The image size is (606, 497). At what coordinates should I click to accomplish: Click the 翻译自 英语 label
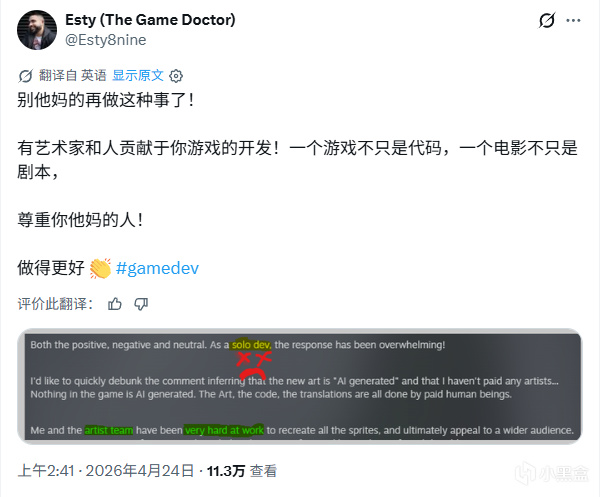click(73, 75)
